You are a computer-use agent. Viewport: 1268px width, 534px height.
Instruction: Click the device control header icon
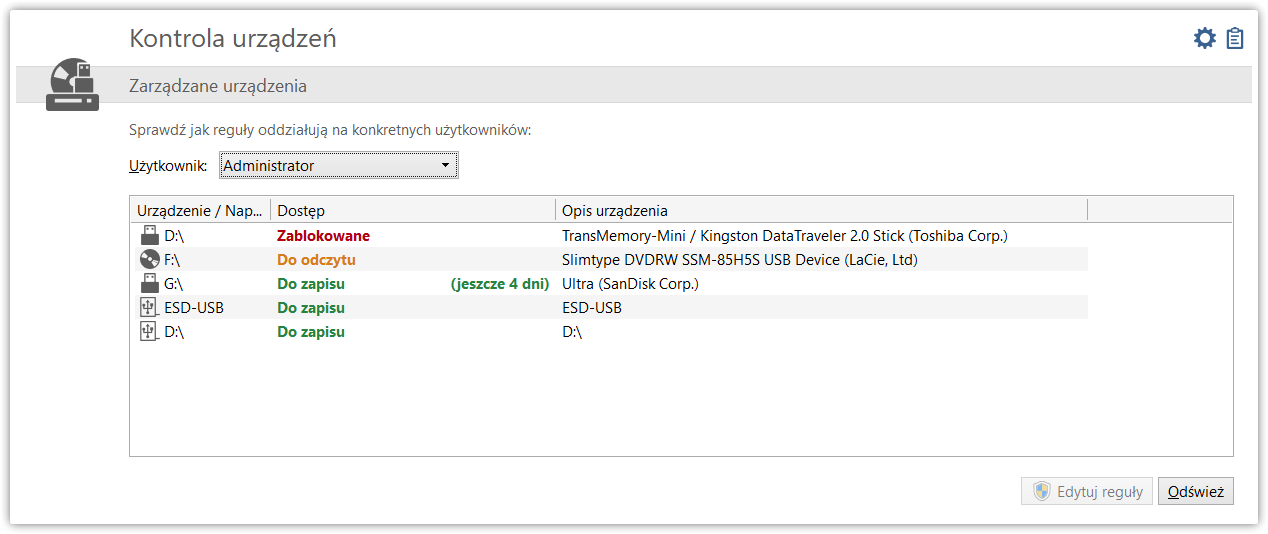pyautogui.click(x=73, y=85)
